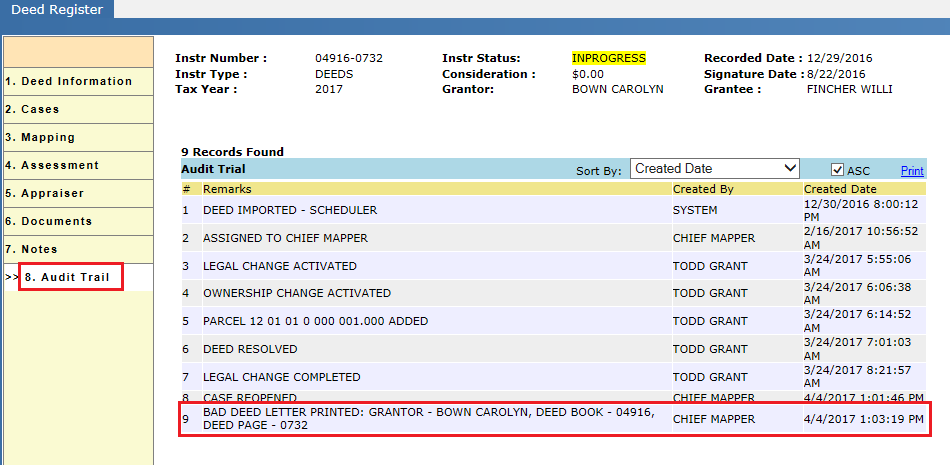
Task: Toggle the ASC sort order checkbox
Action: (x=837, y=170)
